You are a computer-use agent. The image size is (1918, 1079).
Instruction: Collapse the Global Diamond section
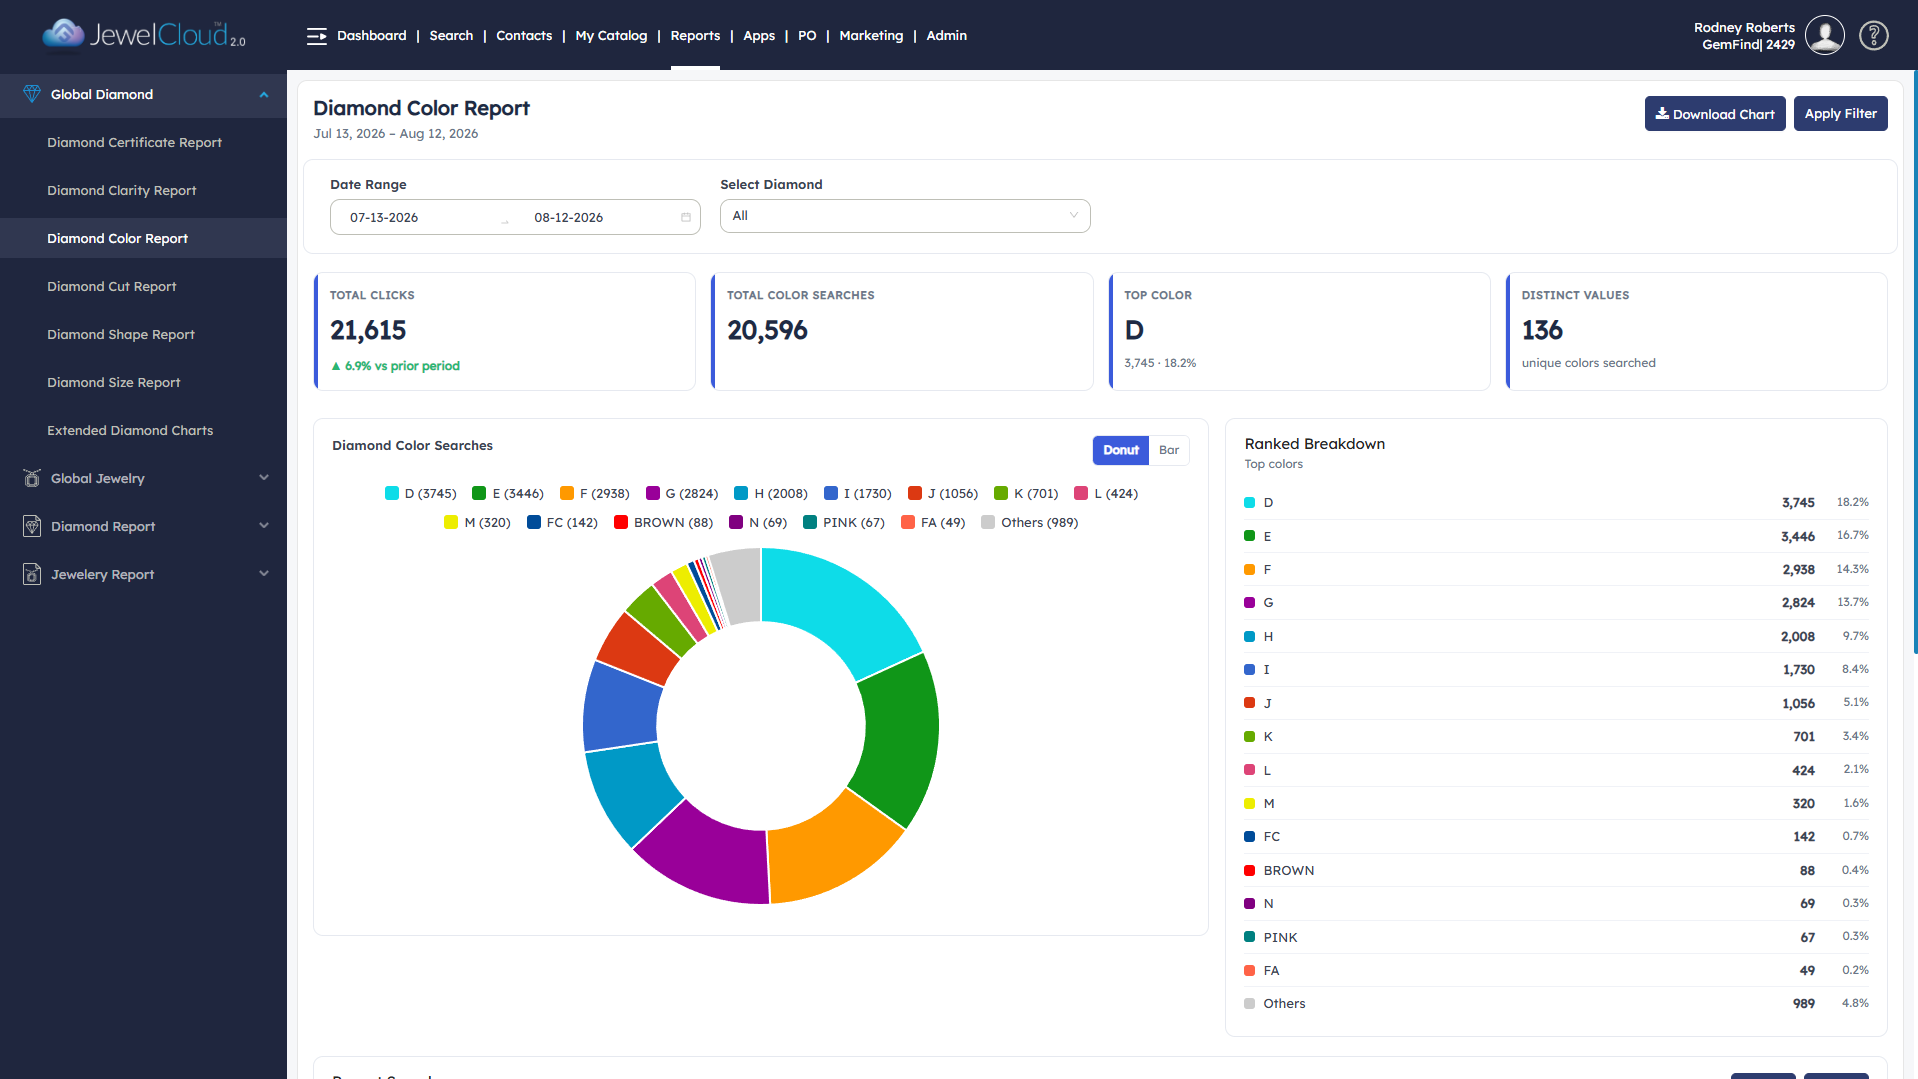264,94
